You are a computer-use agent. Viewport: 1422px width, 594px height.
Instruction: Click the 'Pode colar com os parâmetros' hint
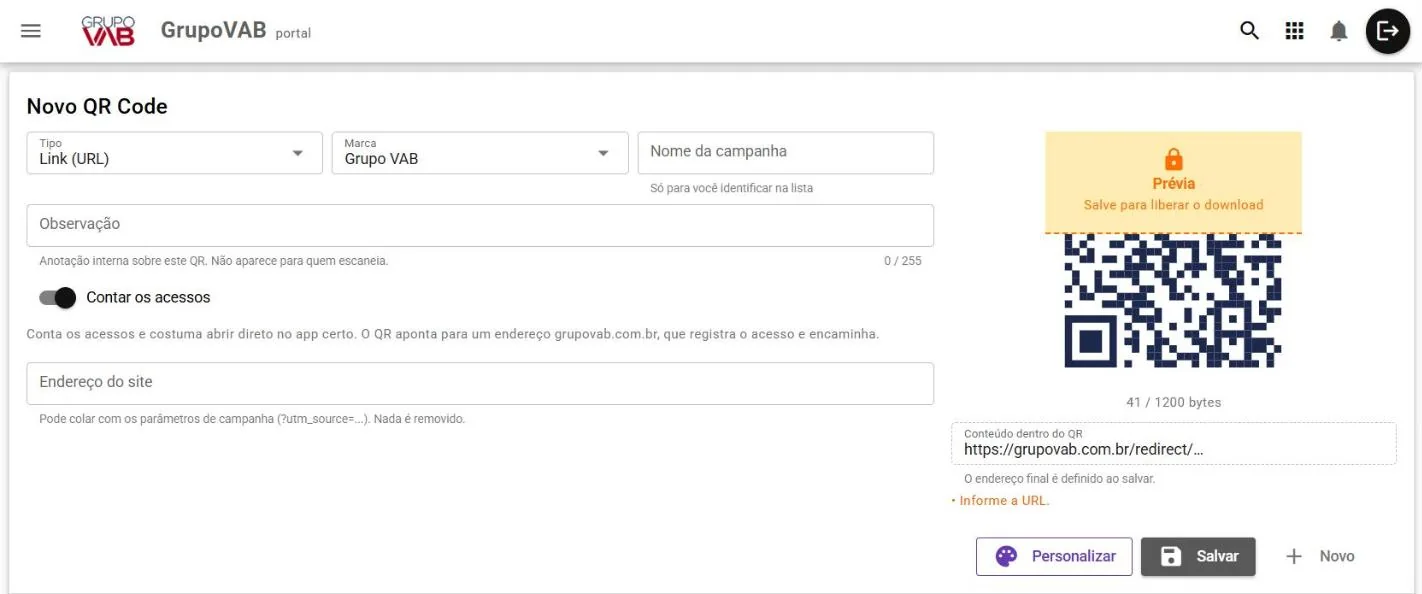tap(252, 419)
